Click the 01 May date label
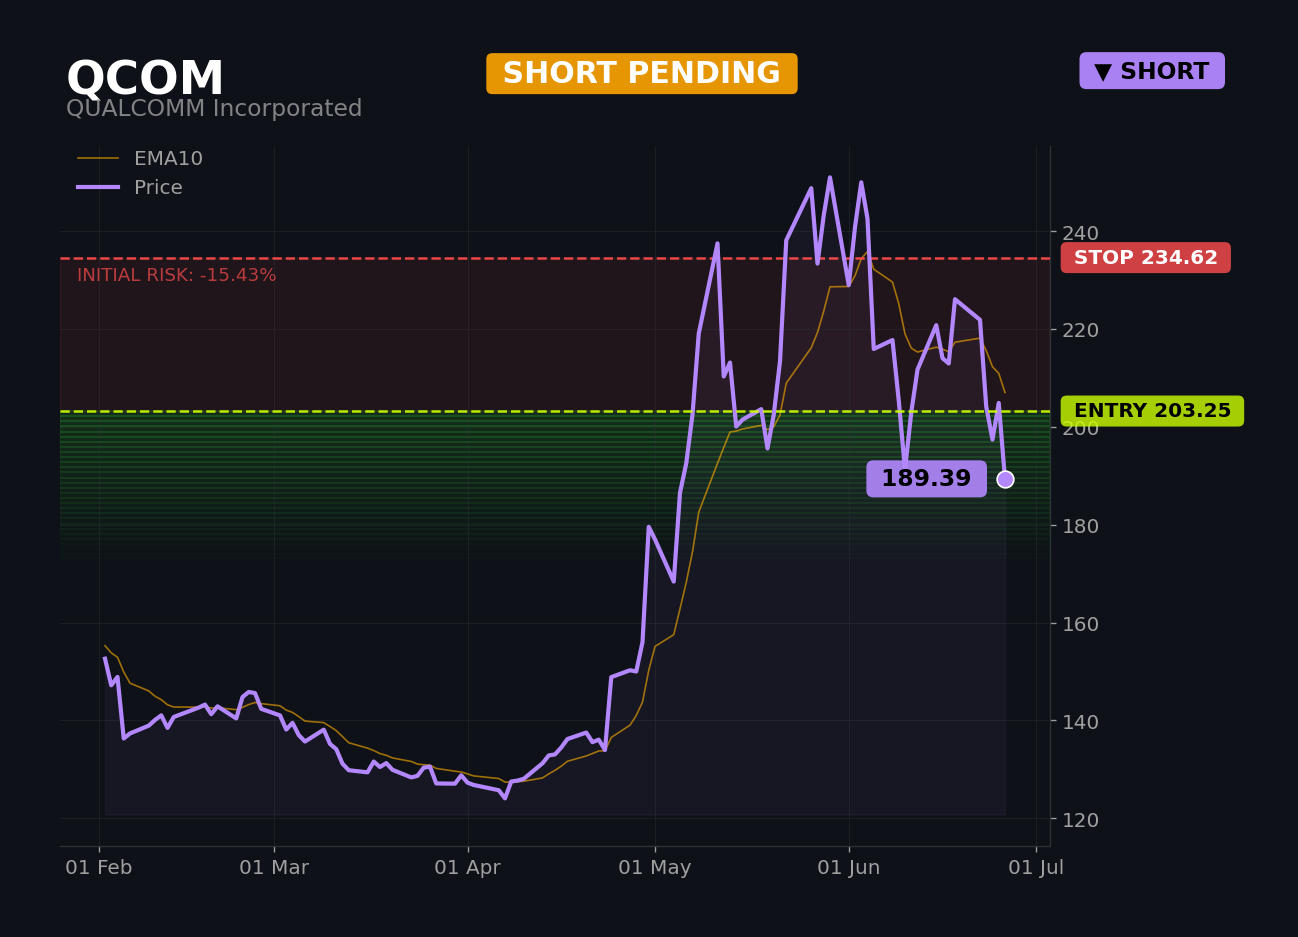This screenshot has width=1298, height=937. (655, 868)
